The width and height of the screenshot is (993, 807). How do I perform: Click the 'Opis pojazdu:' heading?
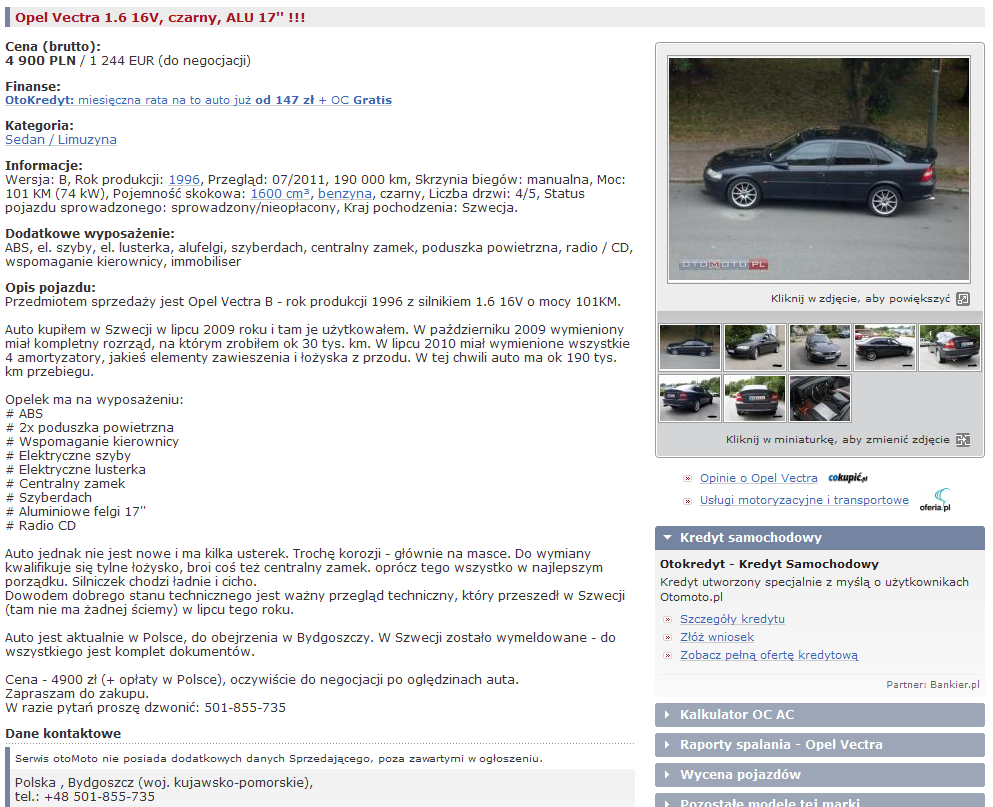pos(51,288)
